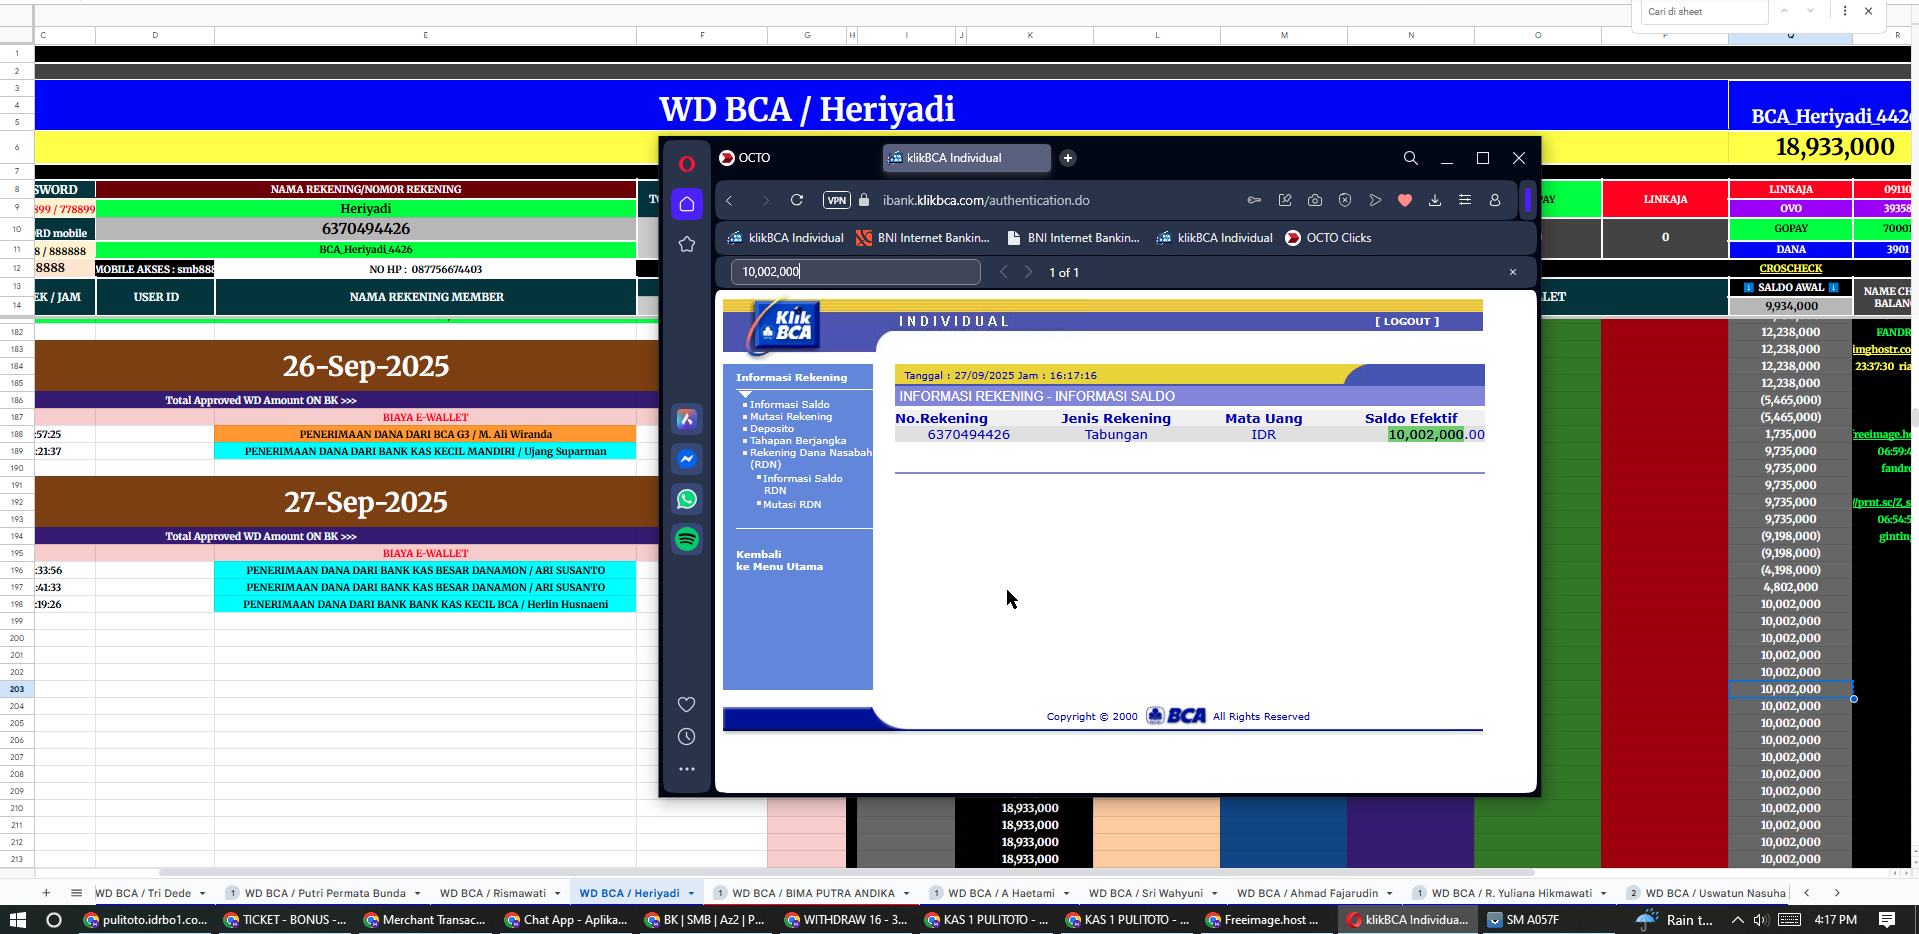The height and width of the screenshot is (934, 1919).
Task: Add new sheet plus button
Action: 46,893
